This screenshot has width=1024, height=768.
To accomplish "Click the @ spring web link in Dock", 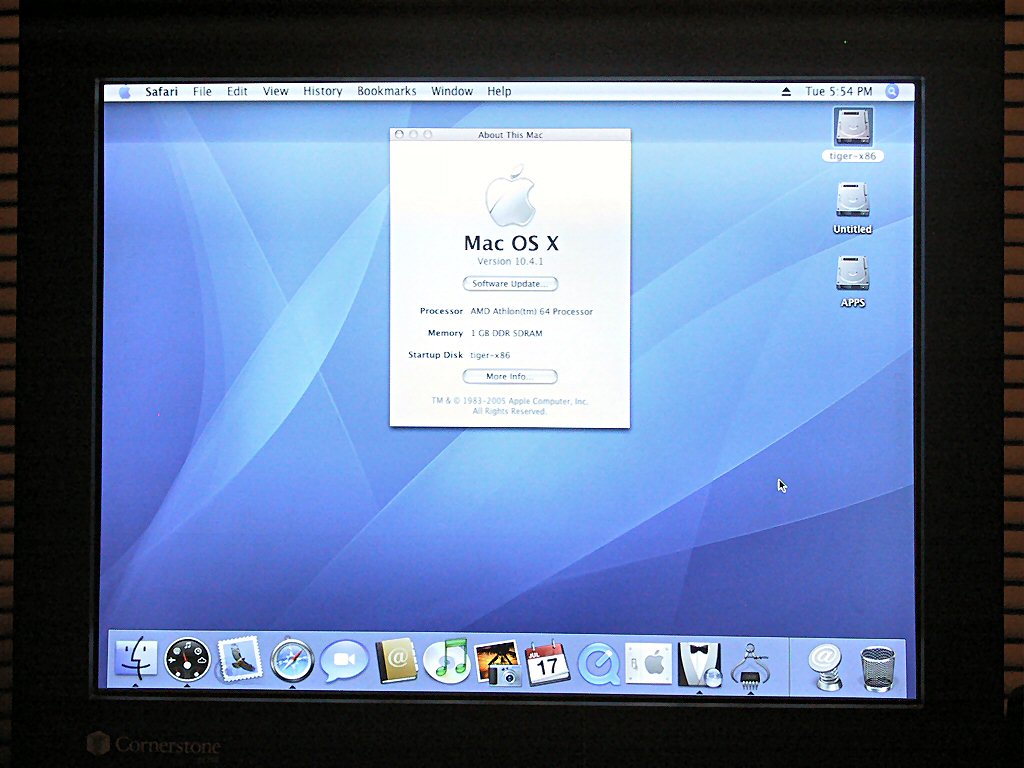I will [827, 667].
